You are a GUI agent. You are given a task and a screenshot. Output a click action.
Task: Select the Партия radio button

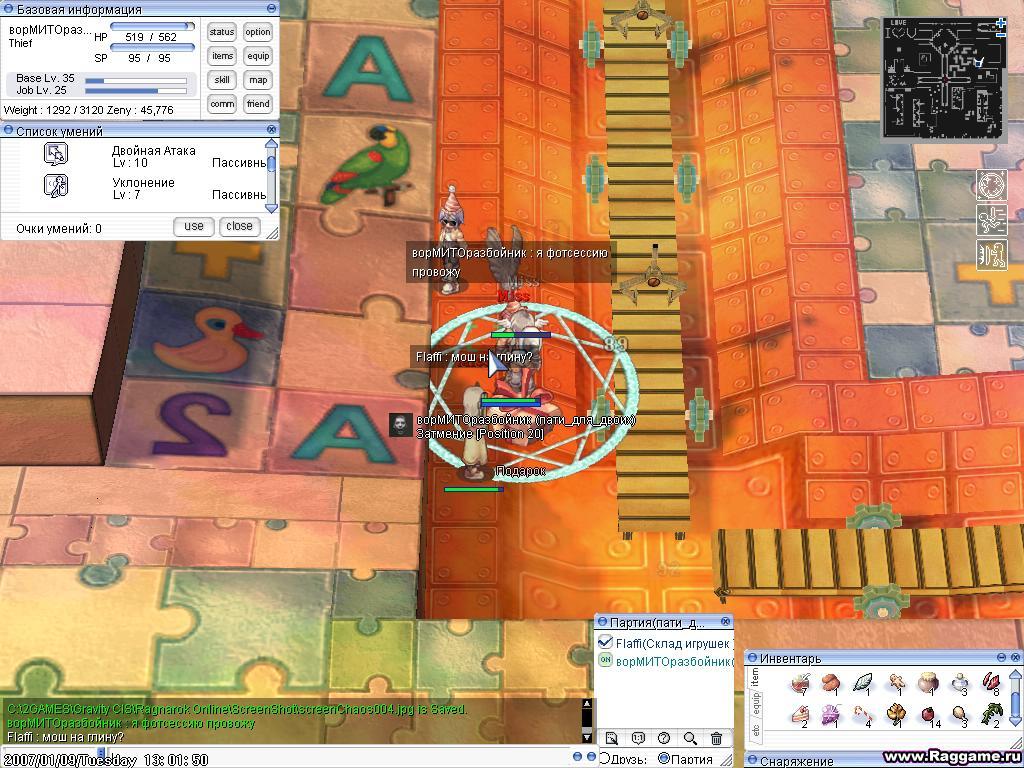[663, 759]
